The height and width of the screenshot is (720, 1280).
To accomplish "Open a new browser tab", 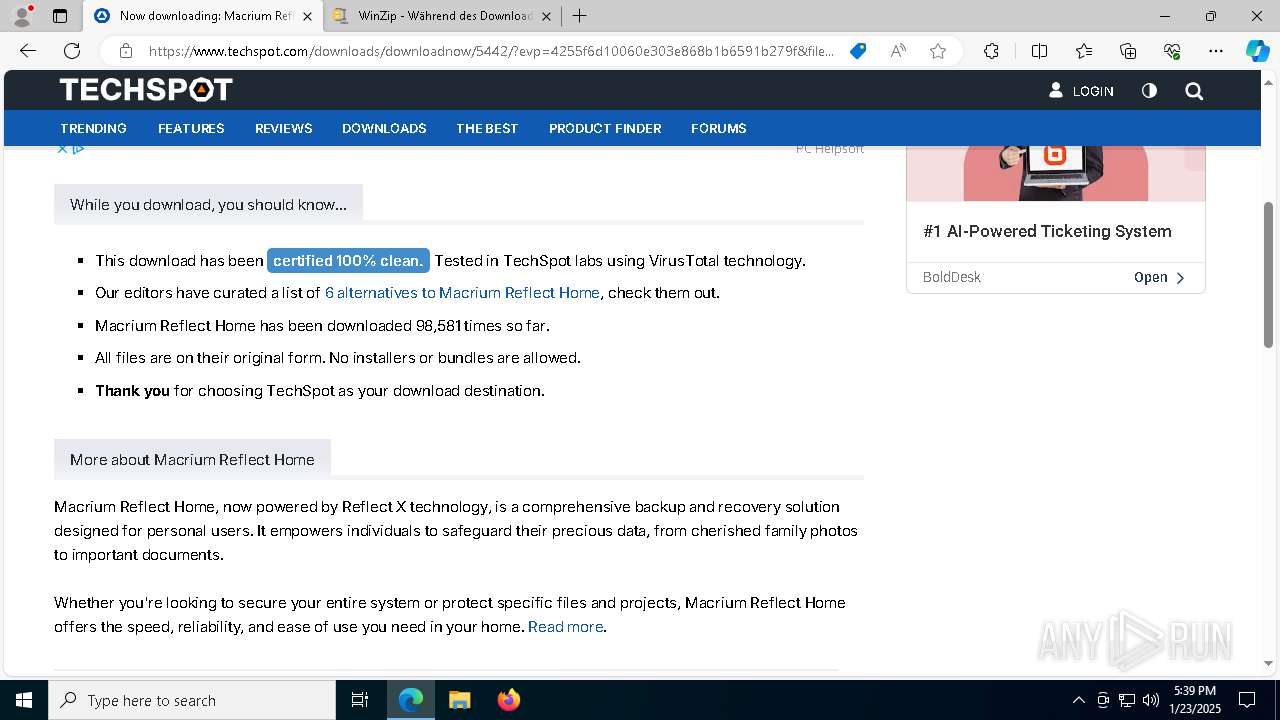I will click(x=579, y=16).
